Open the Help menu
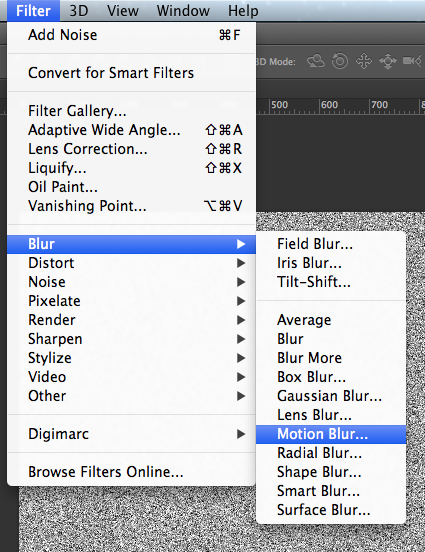425x552 pixels. pos(243,11)
